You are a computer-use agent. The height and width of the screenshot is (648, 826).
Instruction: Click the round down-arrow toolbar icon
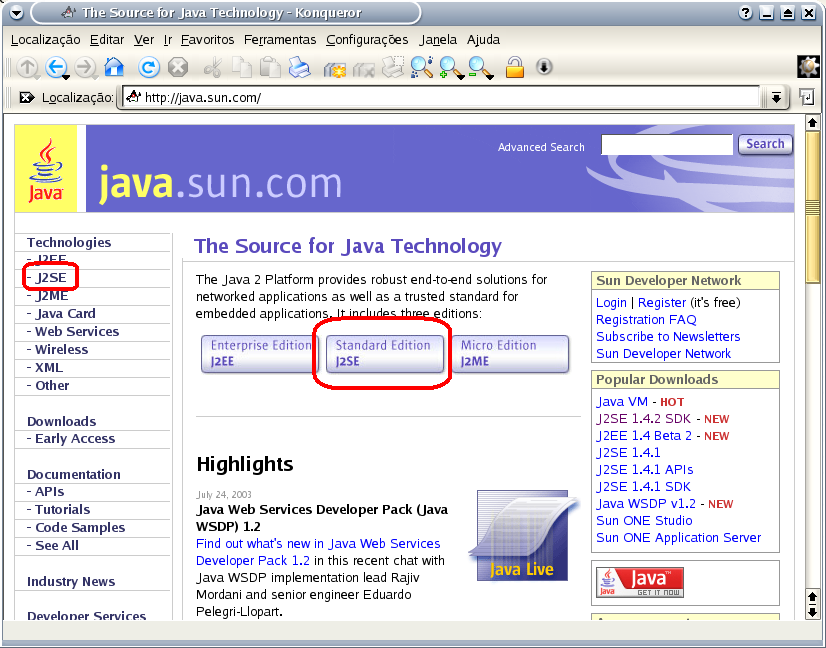pos(544,67)
